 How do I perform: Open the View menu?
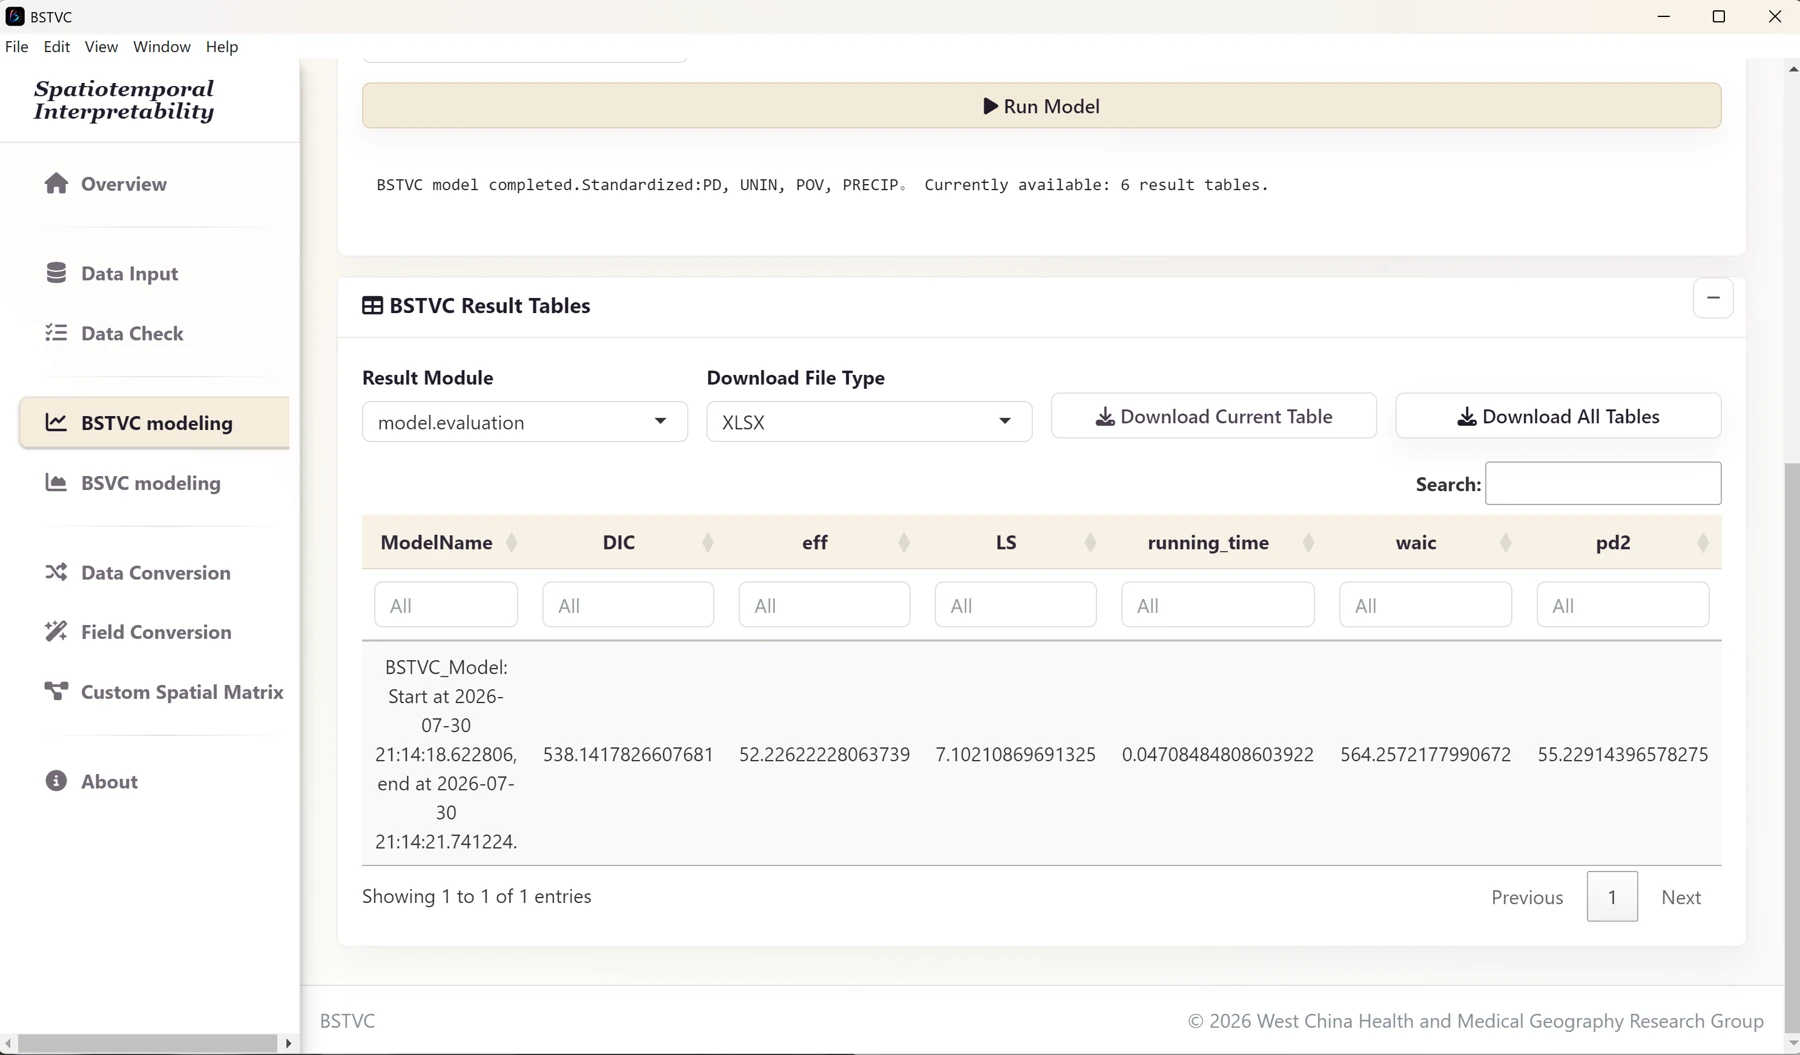[101, 47]
